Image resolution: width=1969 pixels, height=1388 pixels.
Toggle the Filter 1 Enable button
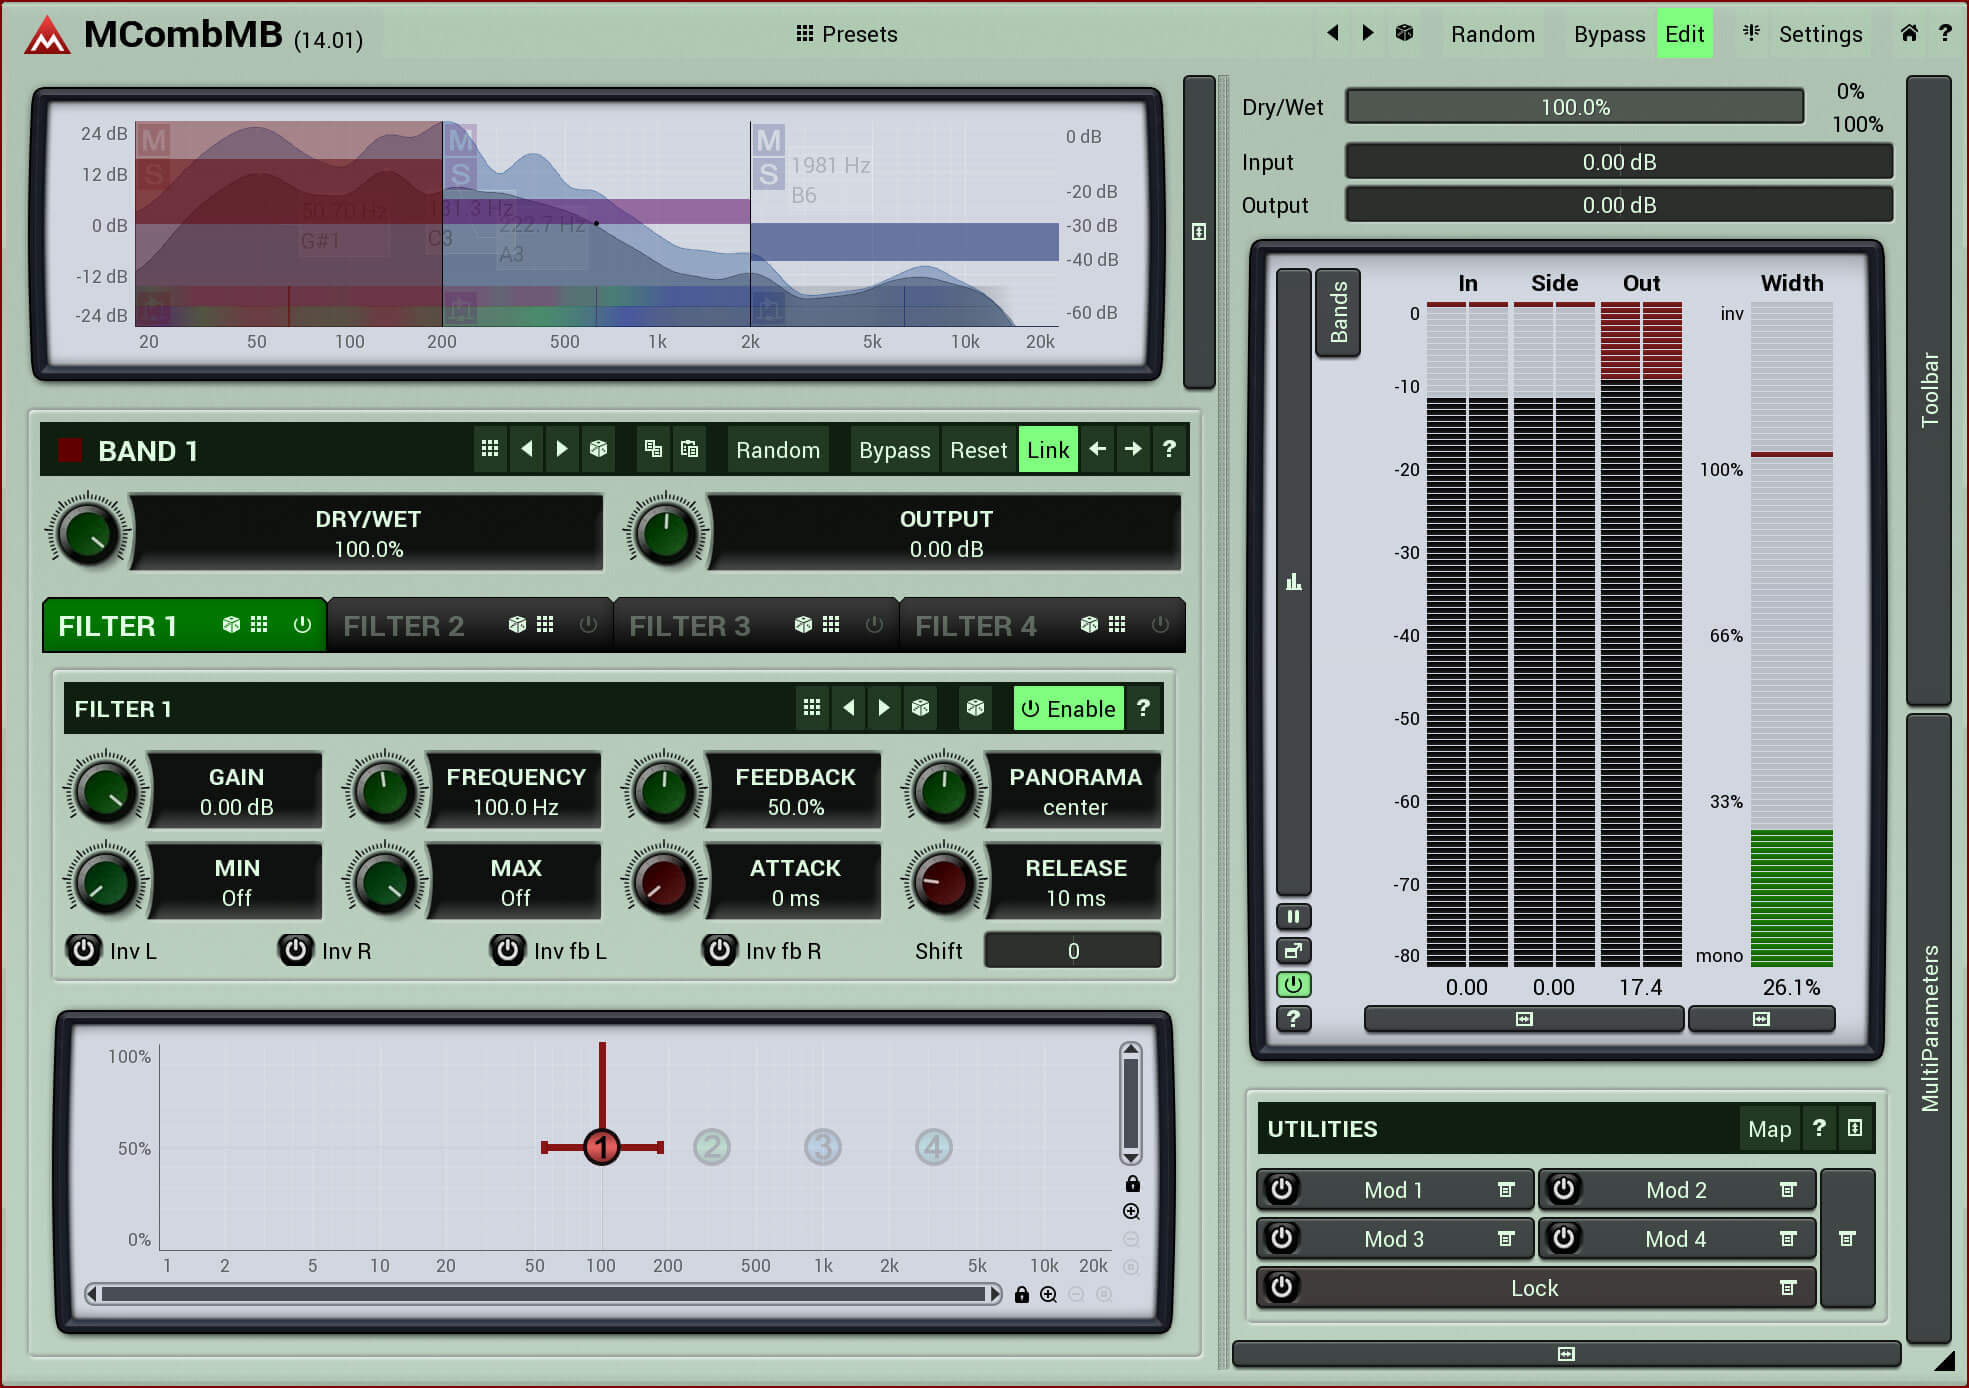pyautogui.click(x=1068, y=708)
